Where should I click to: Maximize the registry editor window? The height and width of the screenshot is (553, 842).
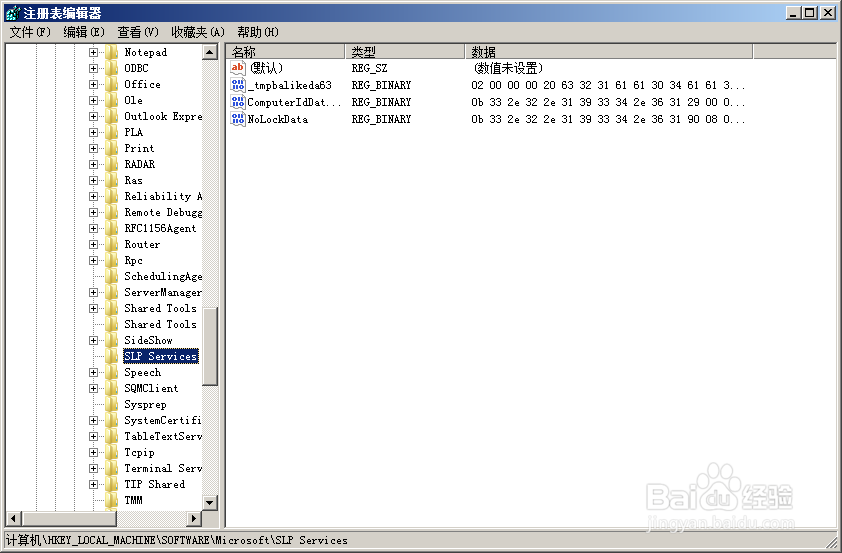coord(810,13)
